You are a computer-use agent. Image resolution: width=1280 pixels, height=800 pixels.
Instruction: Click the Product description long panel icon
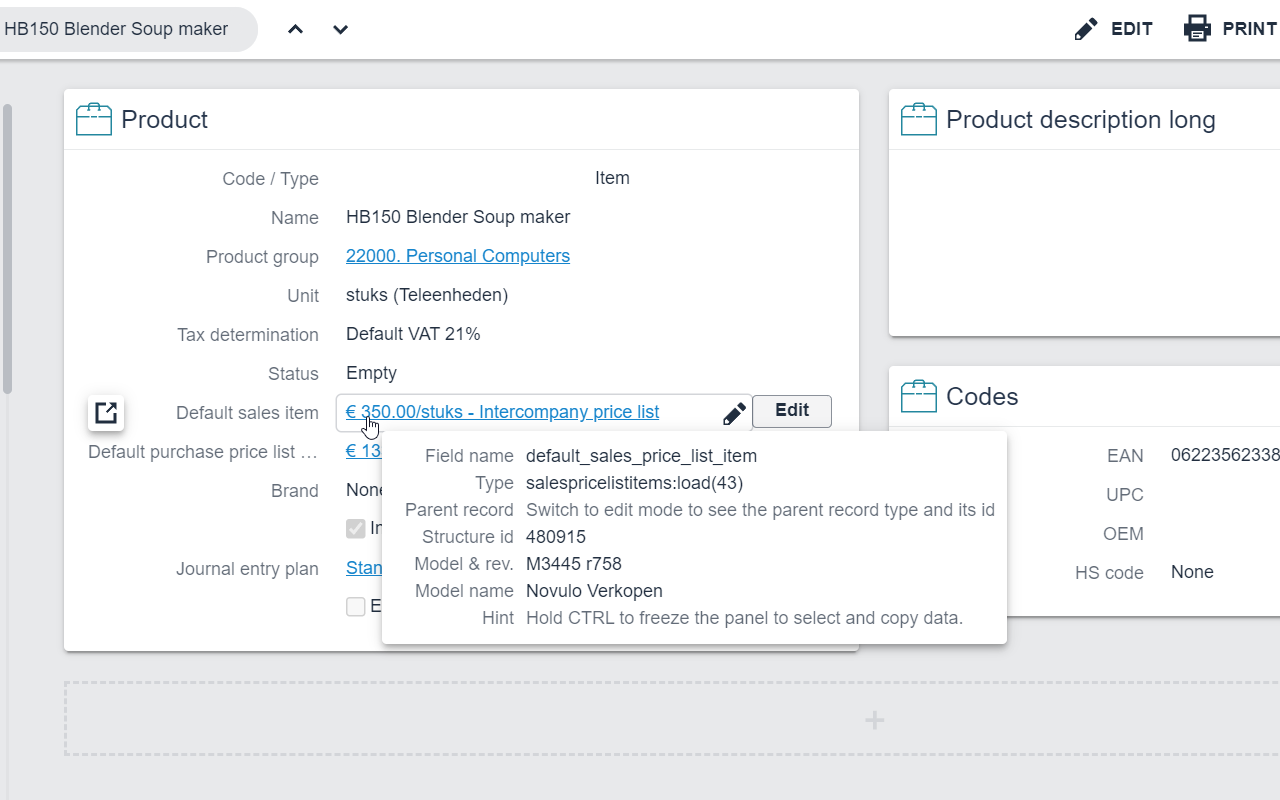coord(919,120)
